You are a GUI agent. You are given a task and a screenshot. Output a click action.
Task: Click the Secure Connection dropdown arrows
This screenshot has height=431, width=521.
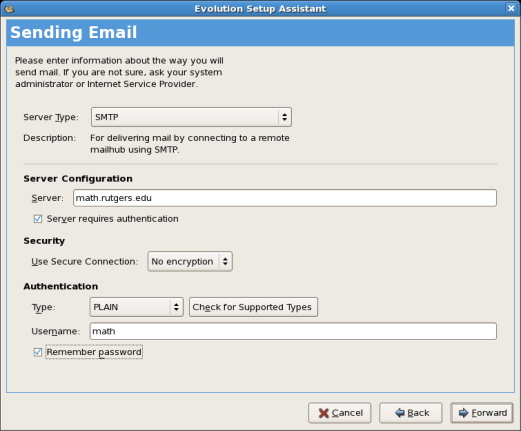tap(225, 262)
